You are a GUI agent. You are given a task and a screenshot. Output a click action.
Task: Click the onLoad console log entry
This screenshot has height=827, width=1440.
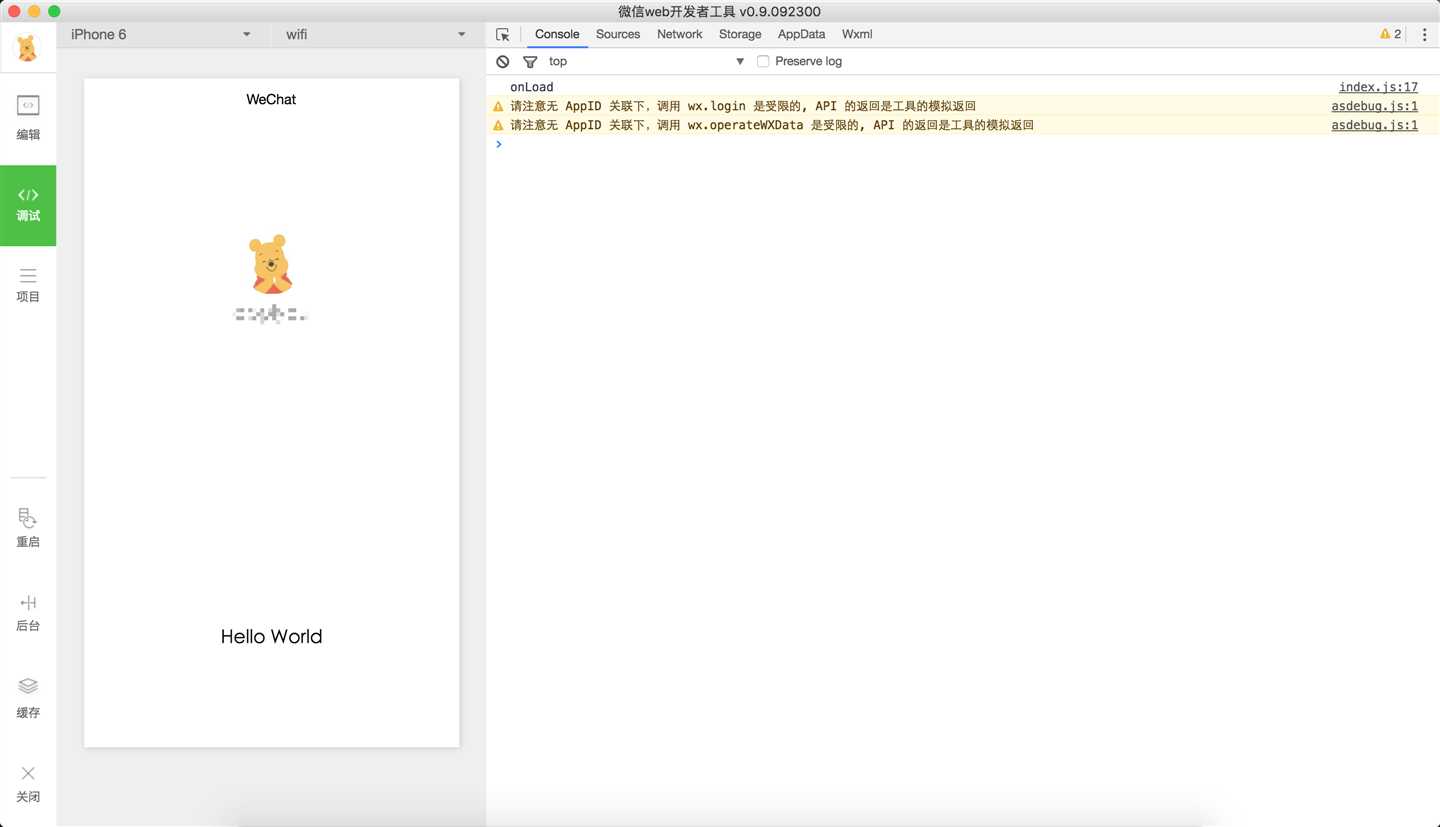click(x=531, y=87)
